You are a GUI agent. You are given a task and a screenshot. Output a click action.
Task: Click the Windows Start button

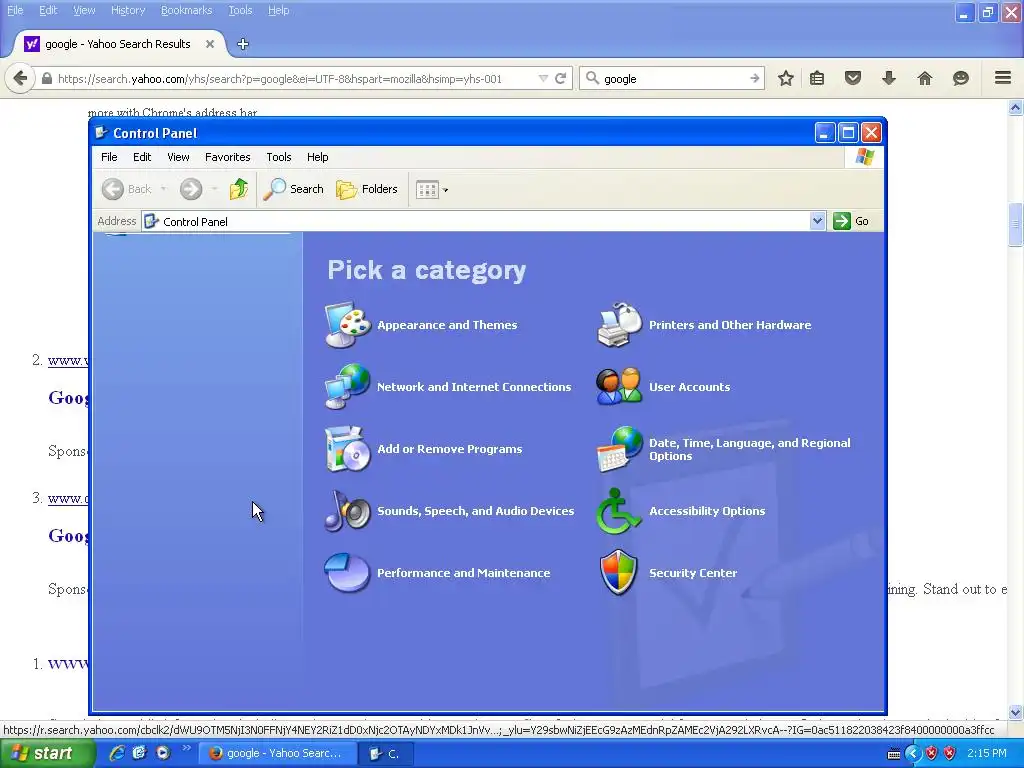pos(46,754)
